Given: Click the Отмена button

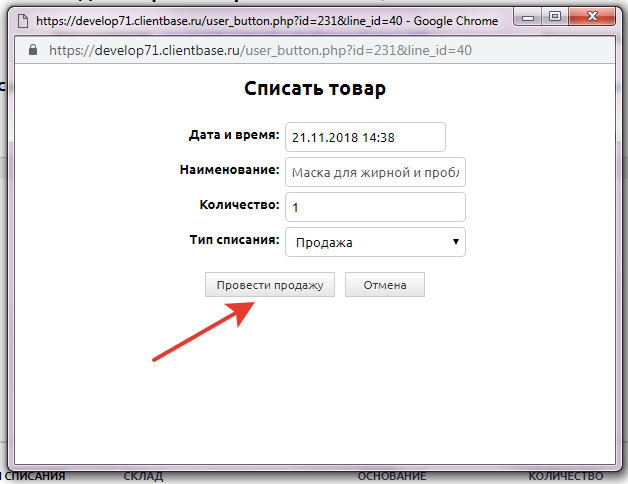Looking at the screenshot, I should 385,285.
